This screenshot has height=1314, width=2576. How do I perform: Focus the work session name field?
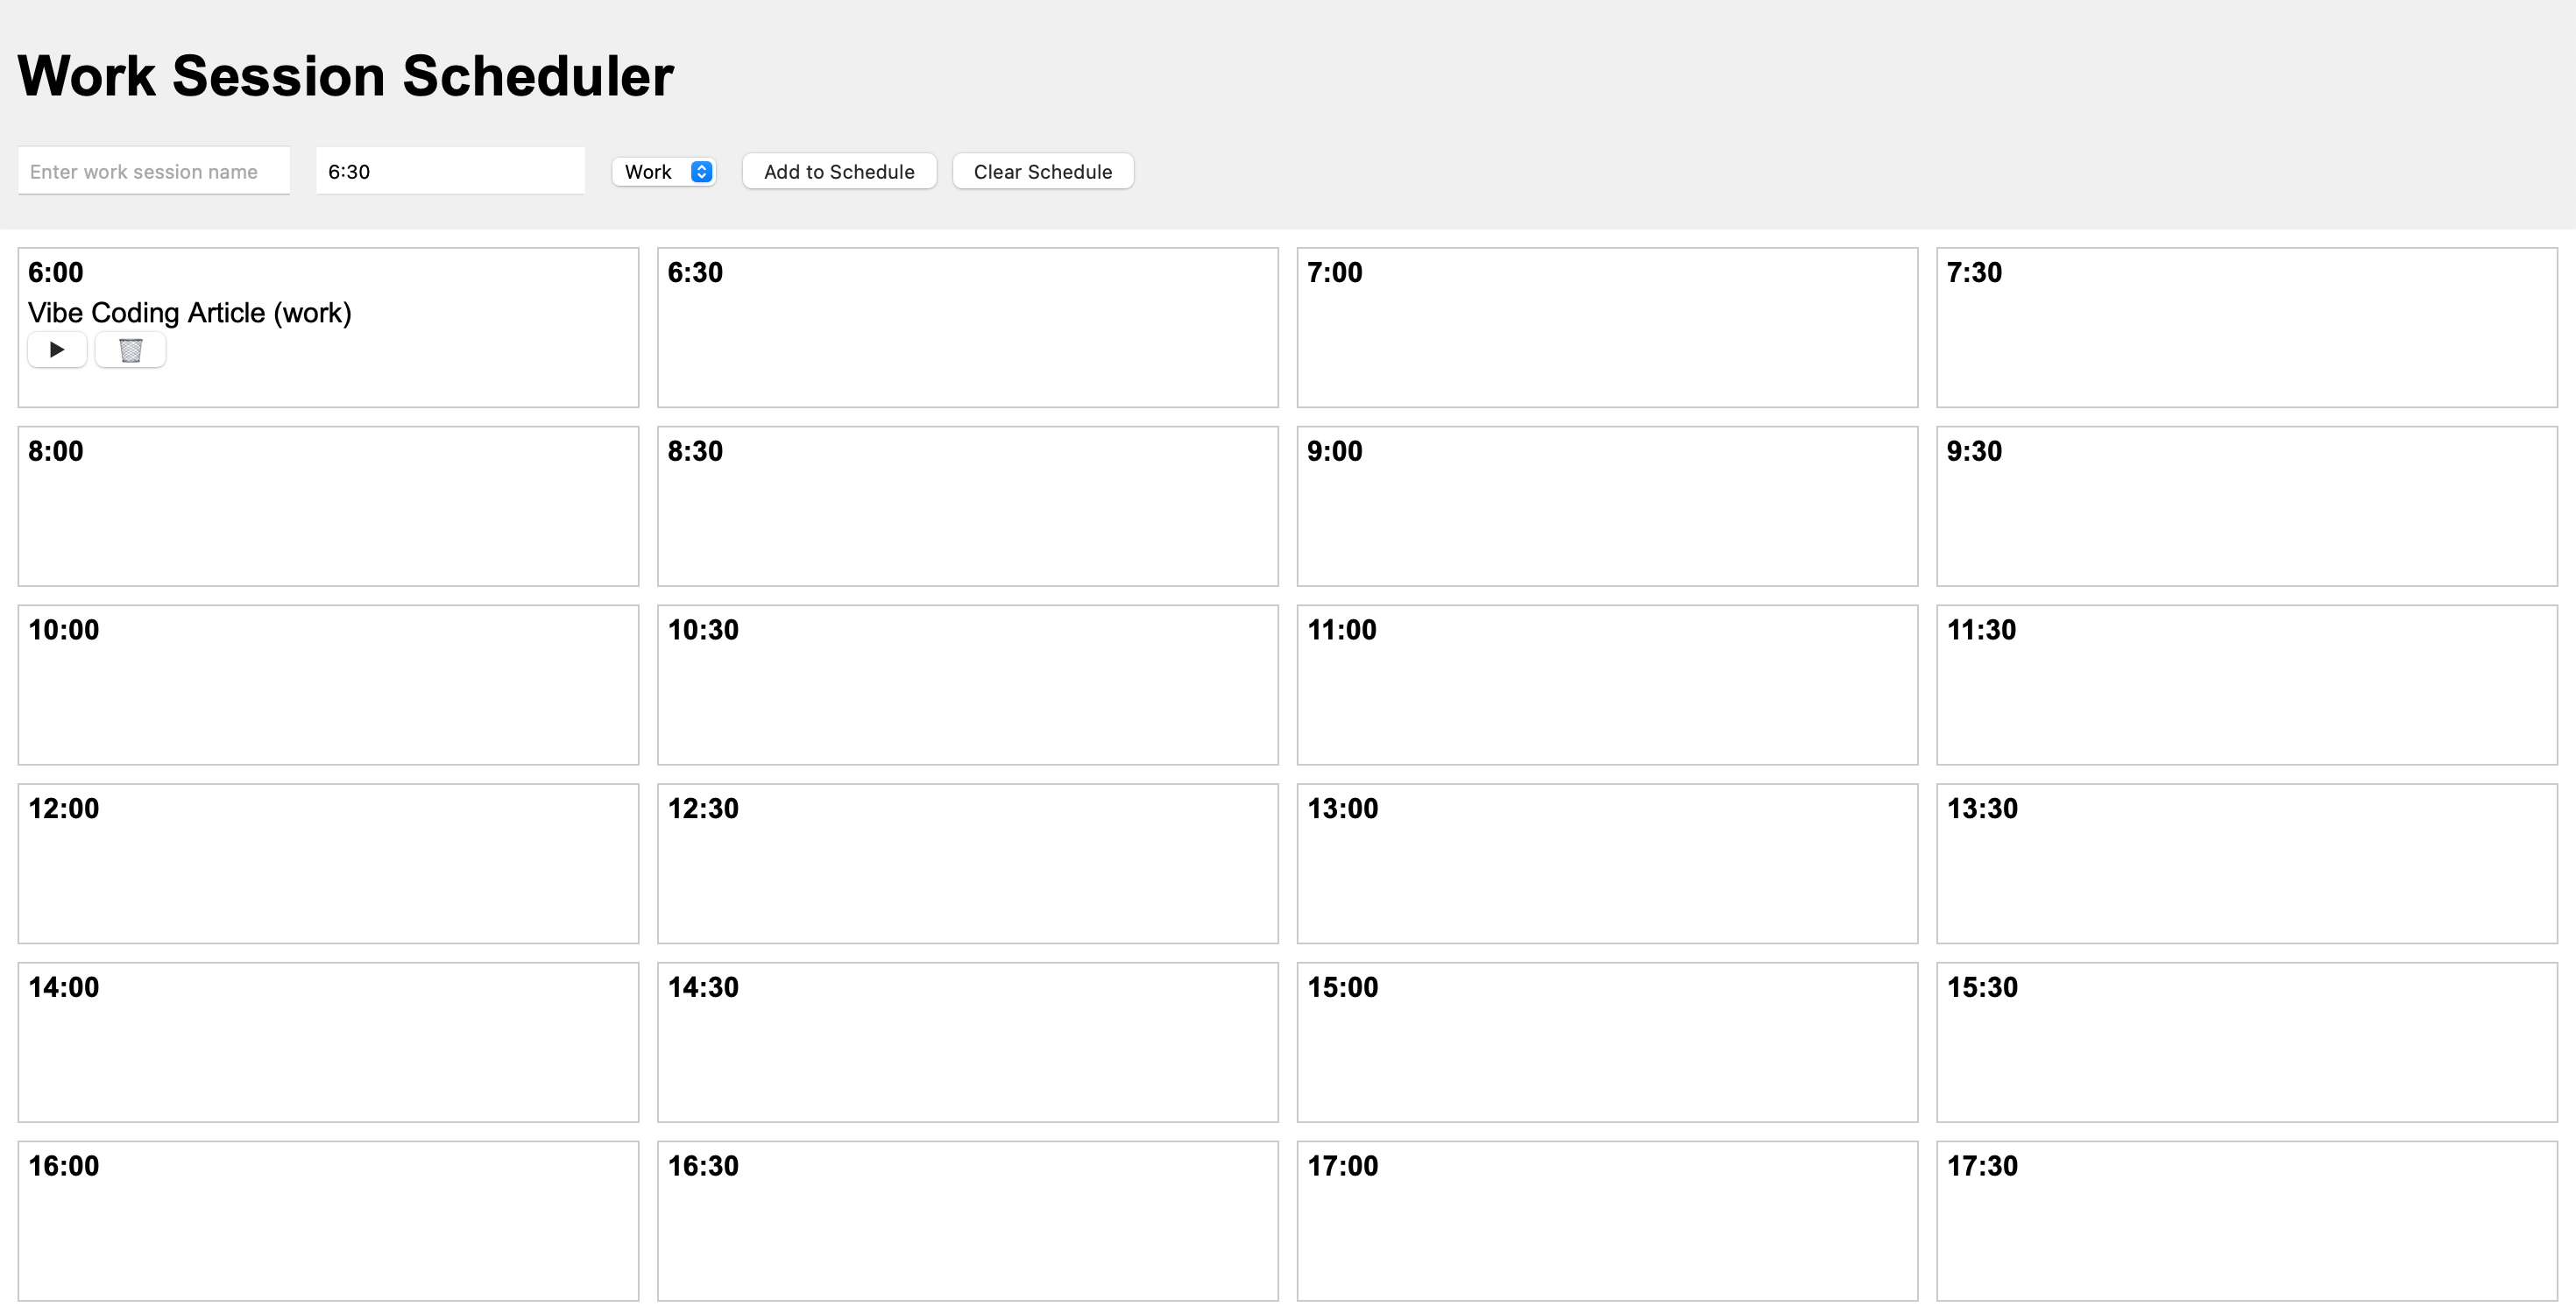(154, 172)
